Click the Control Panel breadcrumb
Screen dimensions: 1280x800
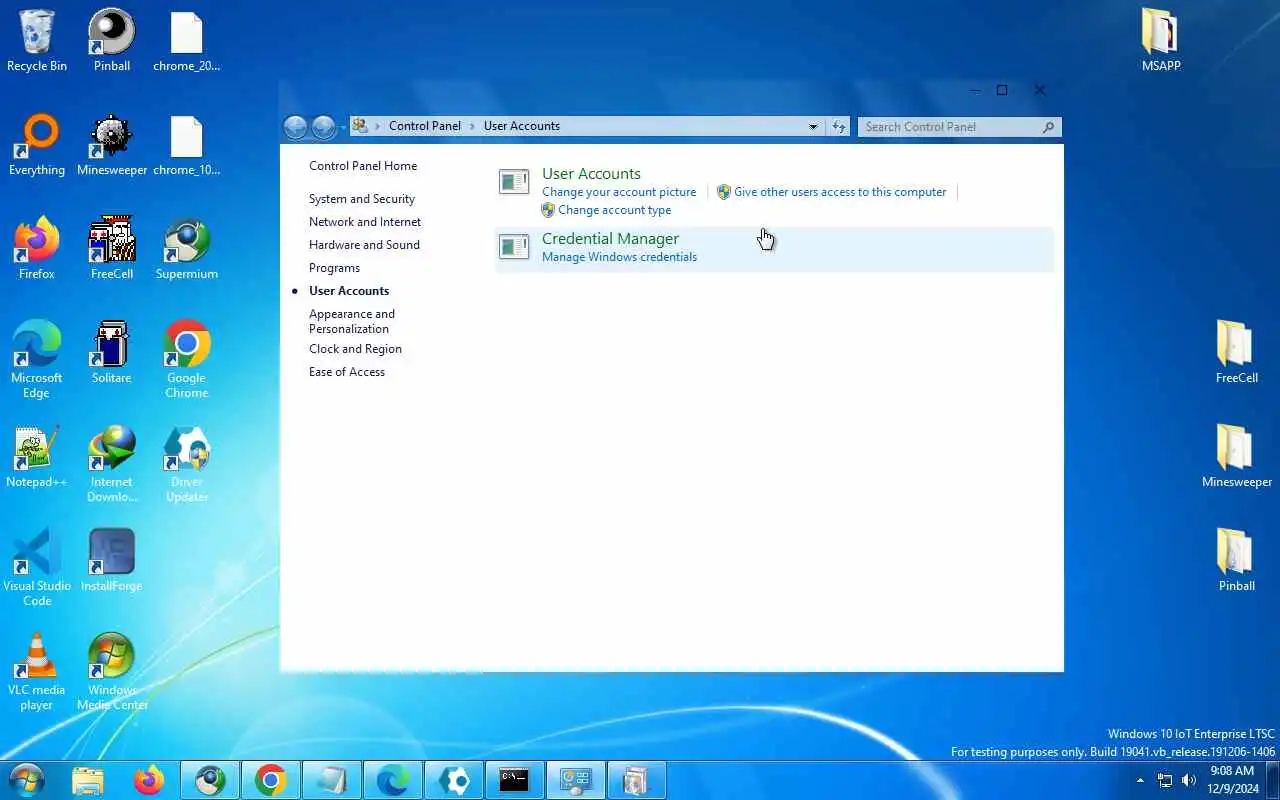[425, 126]
